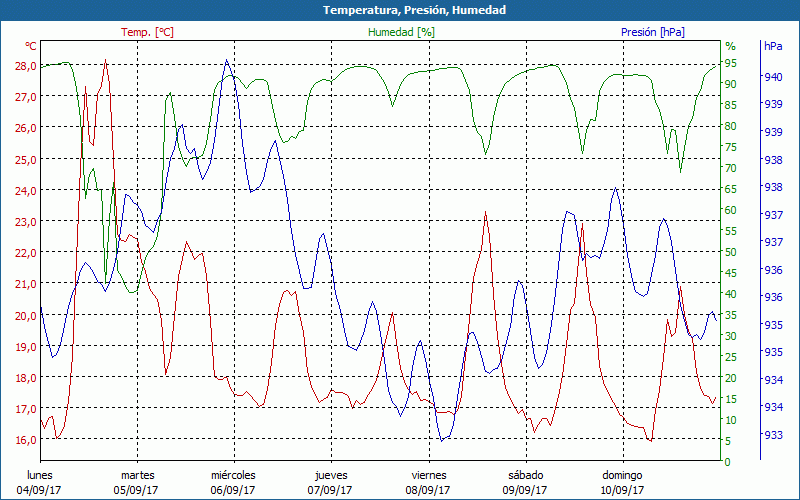Click the 04/09/17 date label
The width and height of the screenshot is (800, 500).
[x=40, y=490]
